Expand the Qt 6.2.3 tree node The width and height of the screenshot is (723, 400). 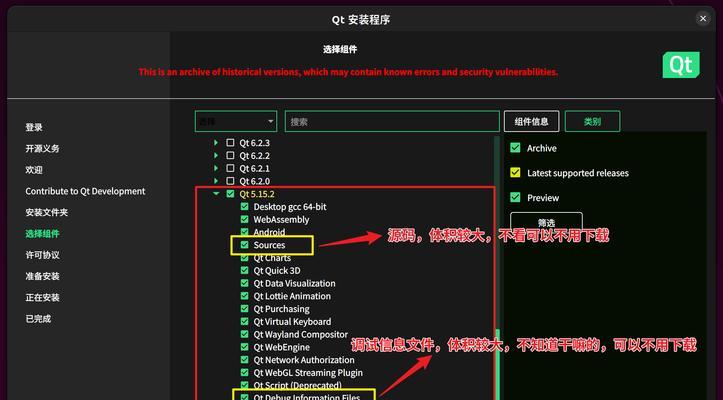[216, 143]
